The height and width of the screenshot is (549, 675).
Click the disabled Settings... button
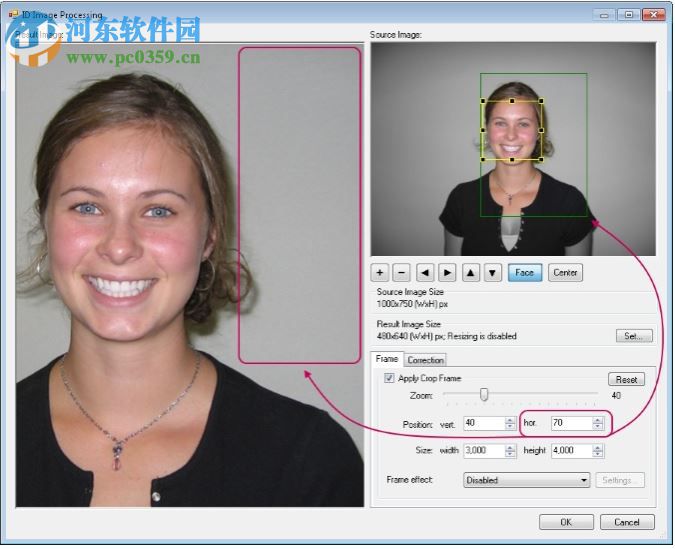[620, 480]
